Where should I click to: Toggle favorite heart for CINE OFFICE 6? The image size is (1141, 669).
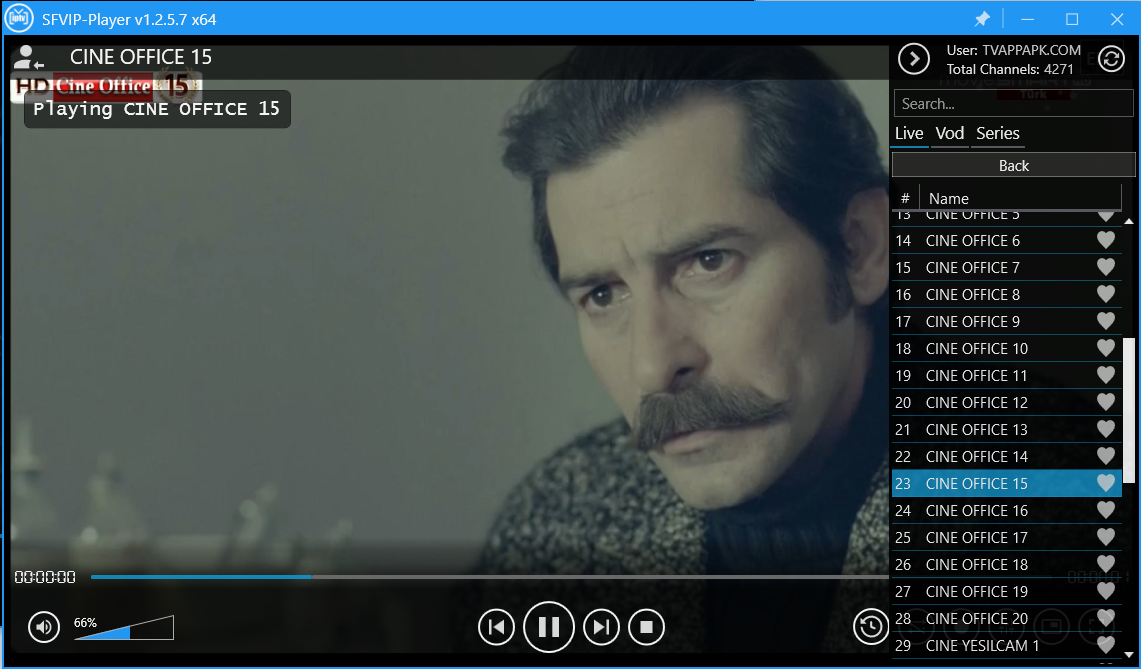[x=1105, y=240]
